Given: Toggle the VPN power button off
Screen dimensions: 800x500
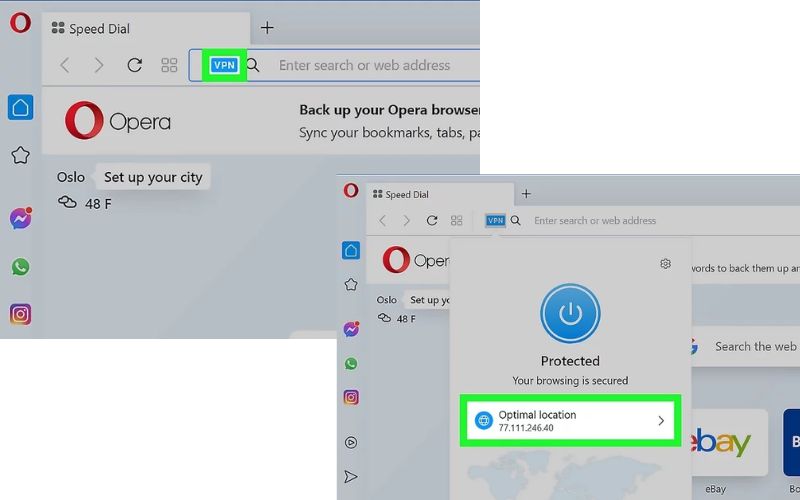Looking at the screenshot, I should pyautogui.click(x=570, y=313).
